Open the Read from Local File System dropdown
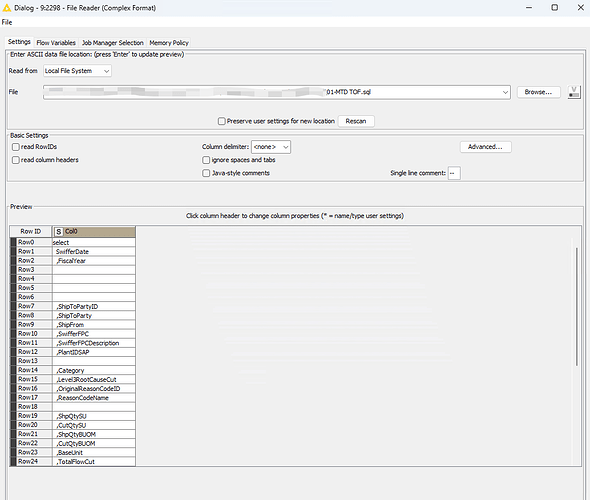This screenshot has height=500, width=590. (x=77, y=71)
